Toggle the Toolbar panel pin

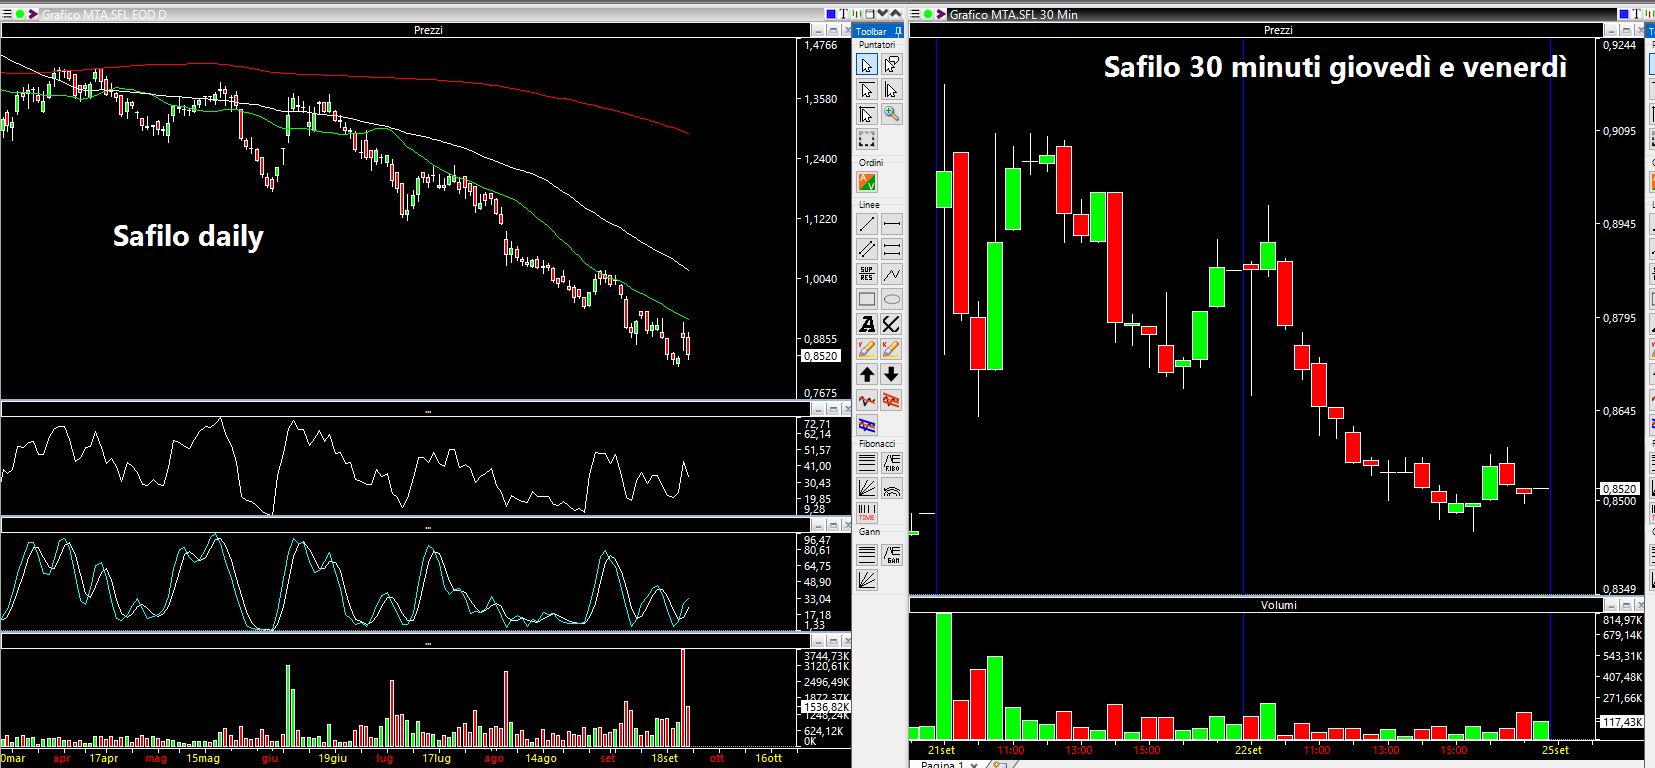click(x=898, y=31)
